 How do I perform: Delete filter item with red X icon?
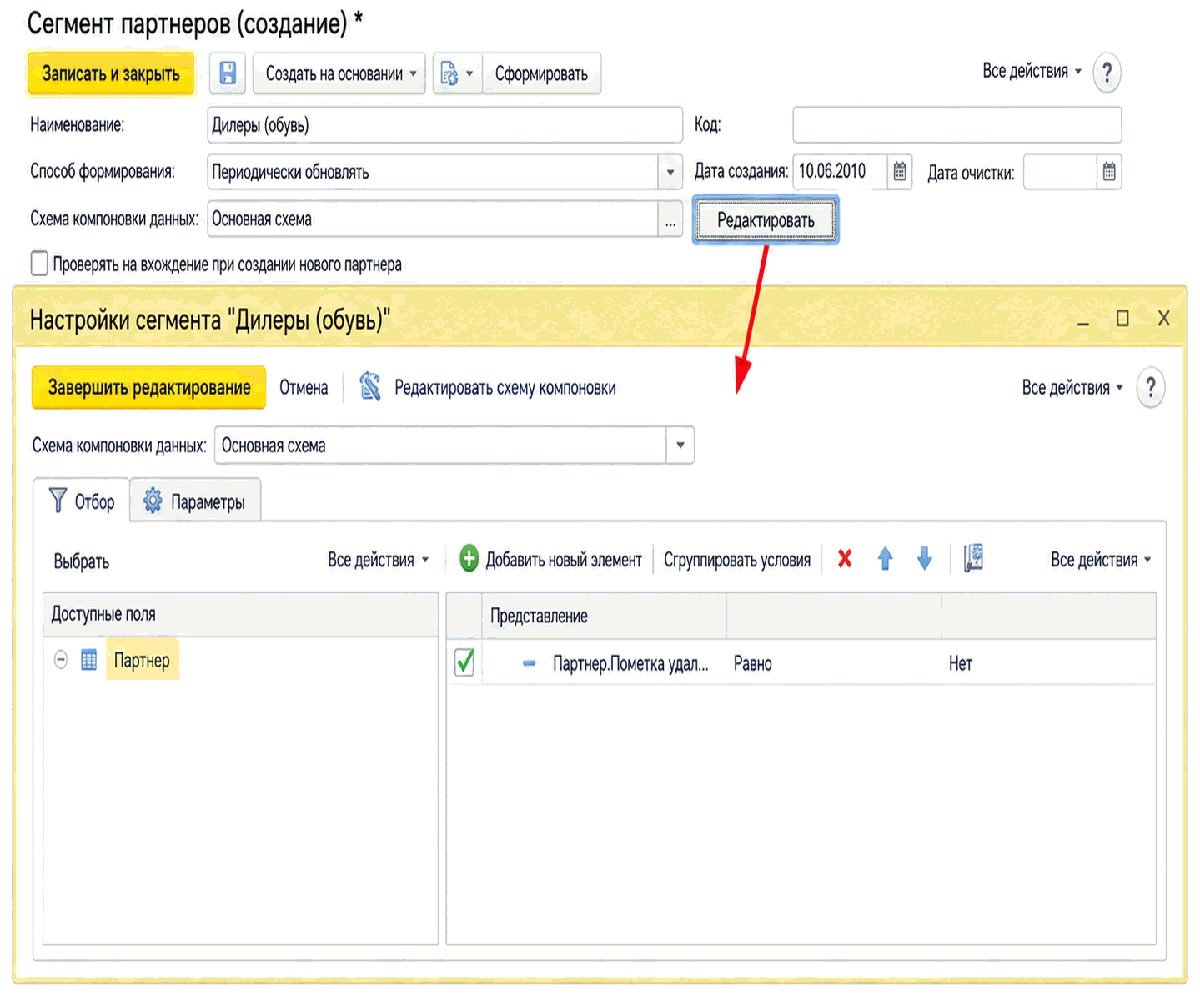(x=844, y=560)
